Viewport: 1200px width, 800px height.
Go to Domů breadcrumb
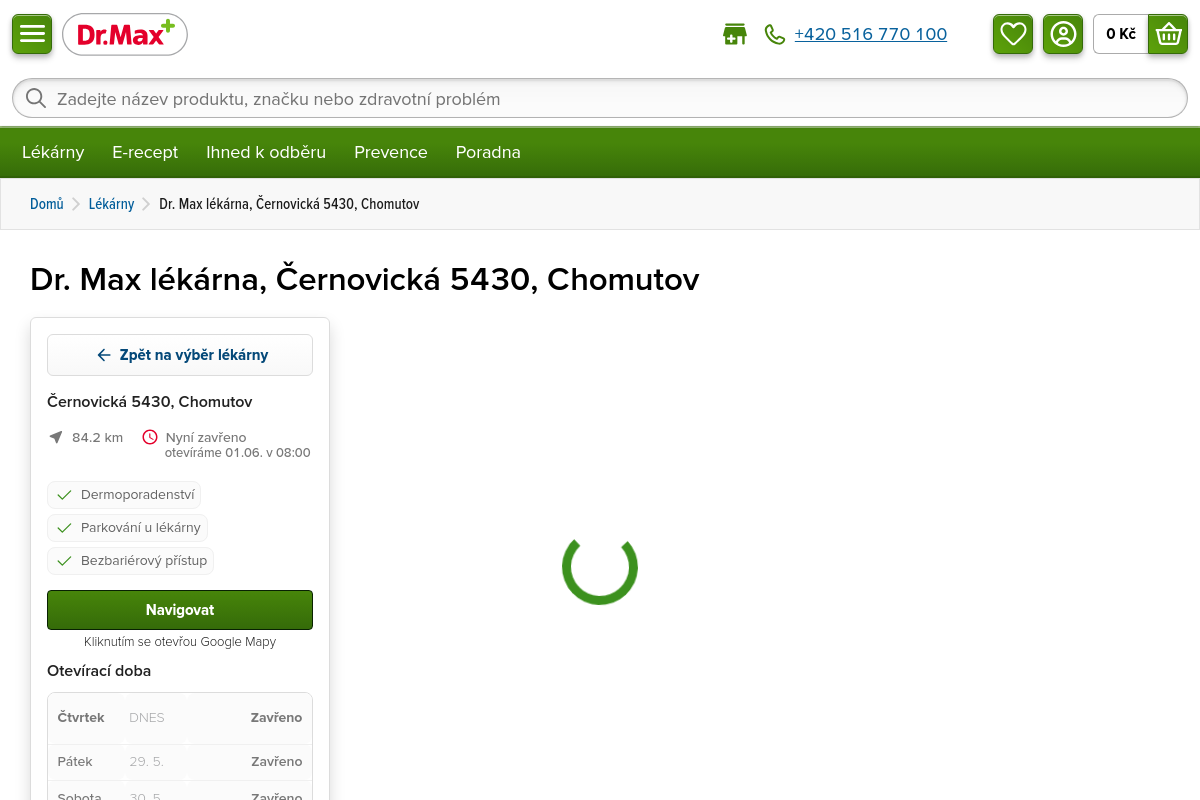pyautogui.click(x=47, y=204)
